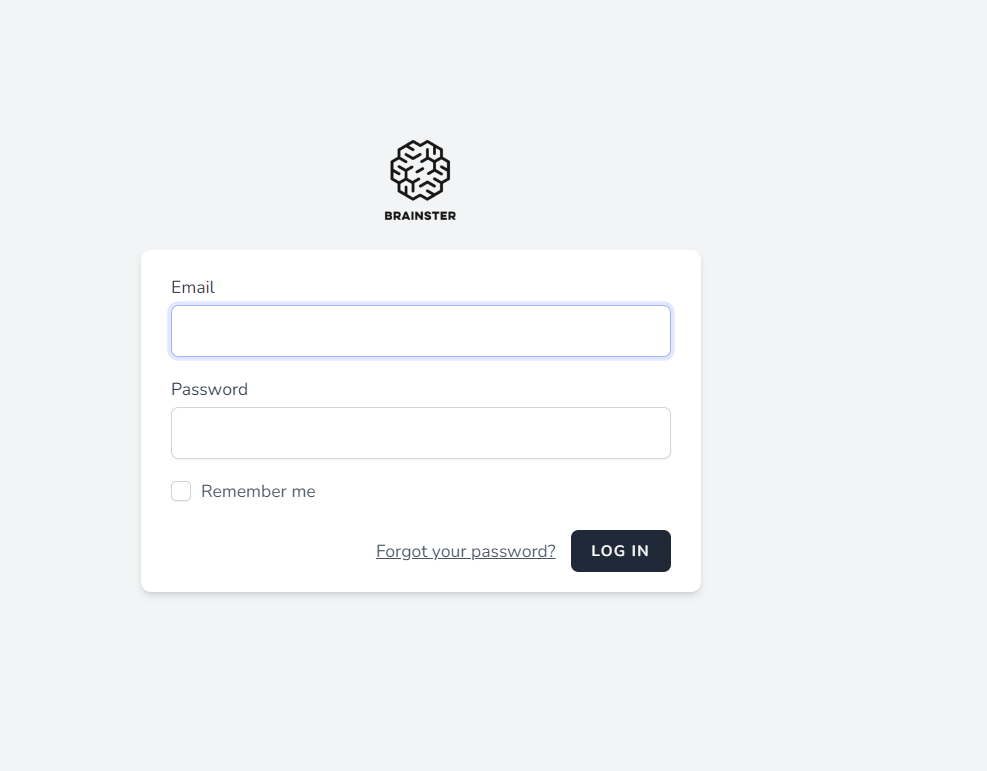Enable the Remember me checkbox
The width and height of the screenshot is (987, 771).
pos(181,491)
